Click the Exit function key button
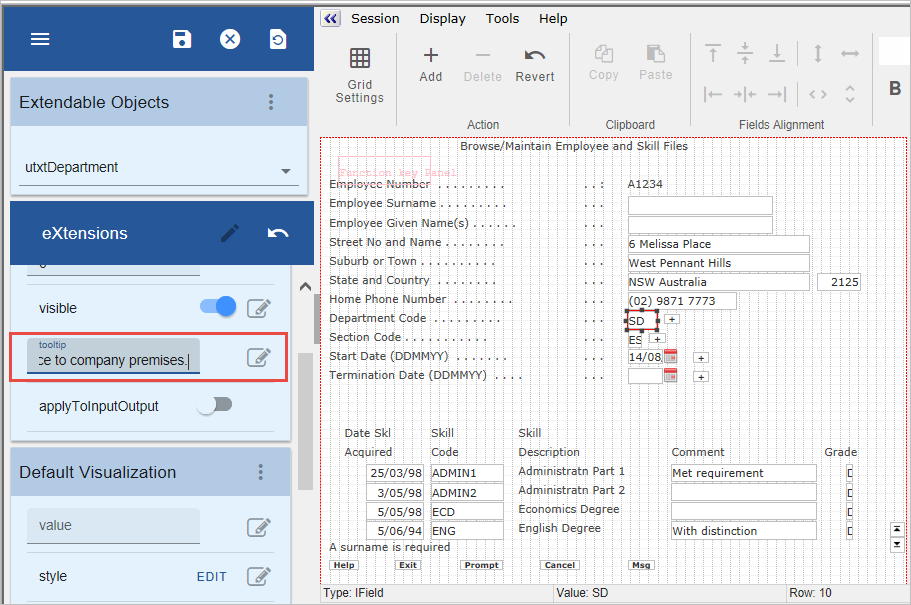The height and width of the screenshot is (605, 911). pos(408,565)
